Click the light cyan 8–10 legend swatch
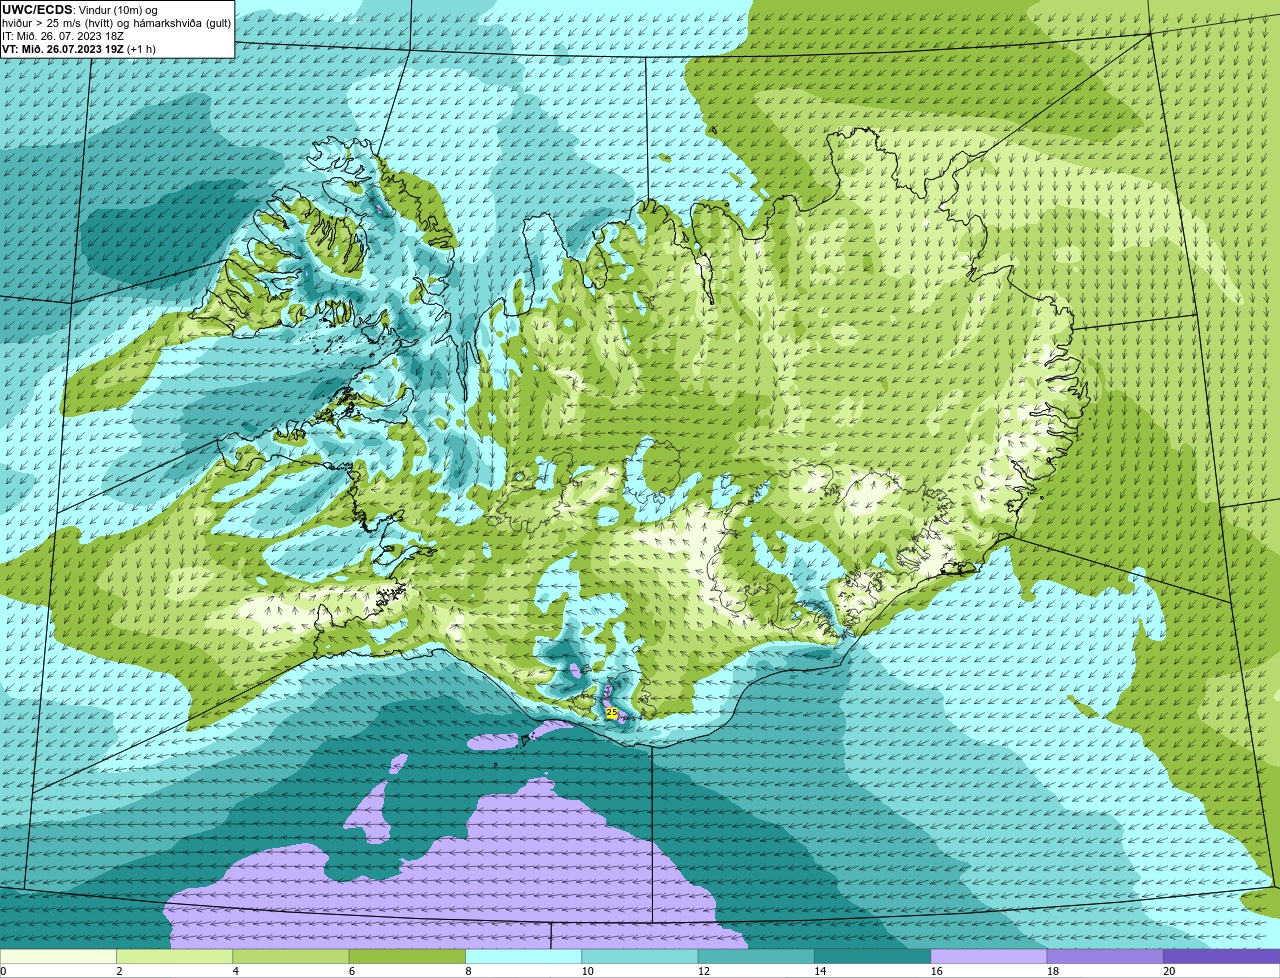The image size is (1280, 978). [523, 956]
